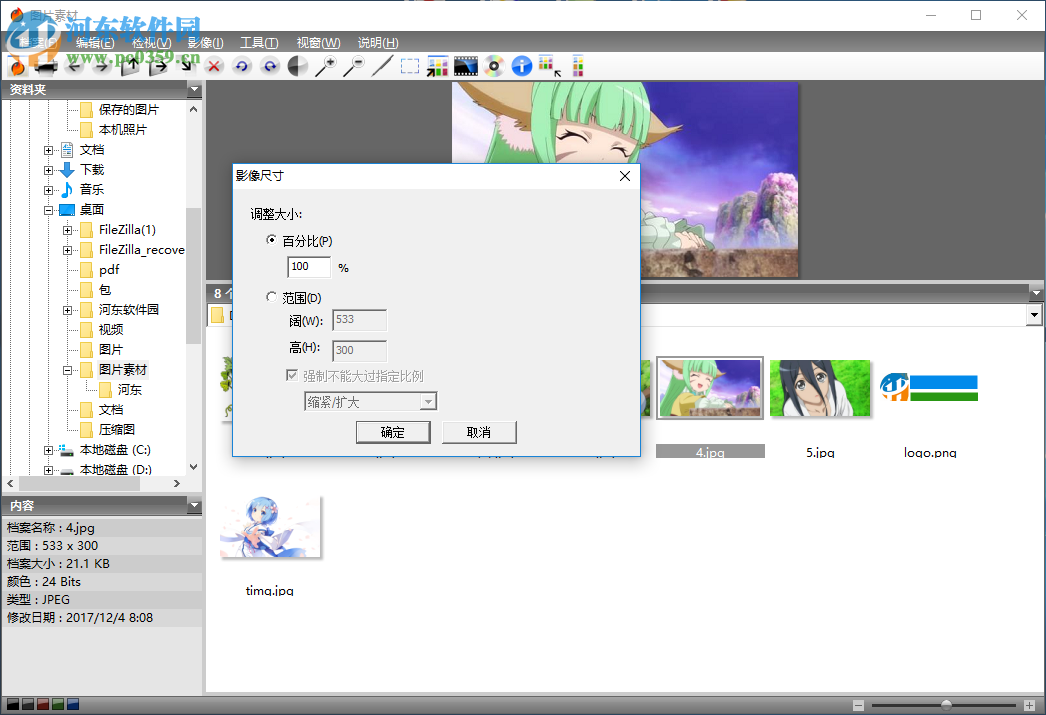Select the 5.jpg thumbnail

tap(820, 388)
